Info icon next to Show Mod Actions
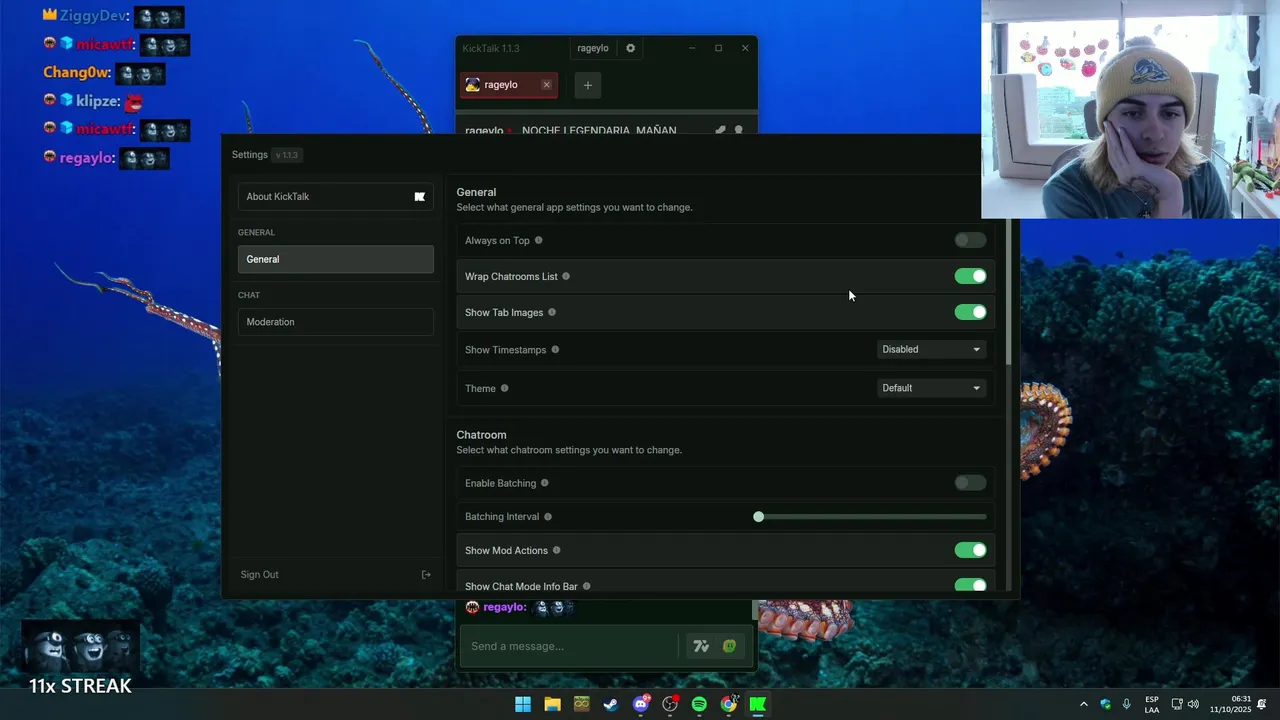Screen dimensions: 1280x720 557,550
